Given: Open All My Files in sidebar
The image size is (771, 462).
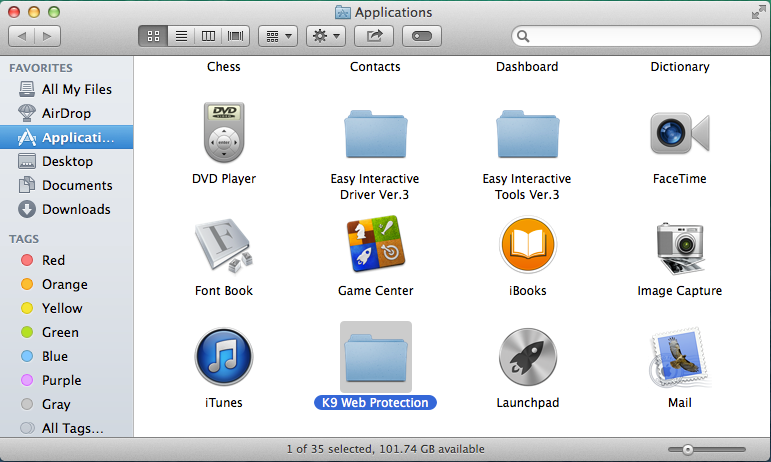Looking at the screenshot, I should pyautogui.click(x=67, y=89).
